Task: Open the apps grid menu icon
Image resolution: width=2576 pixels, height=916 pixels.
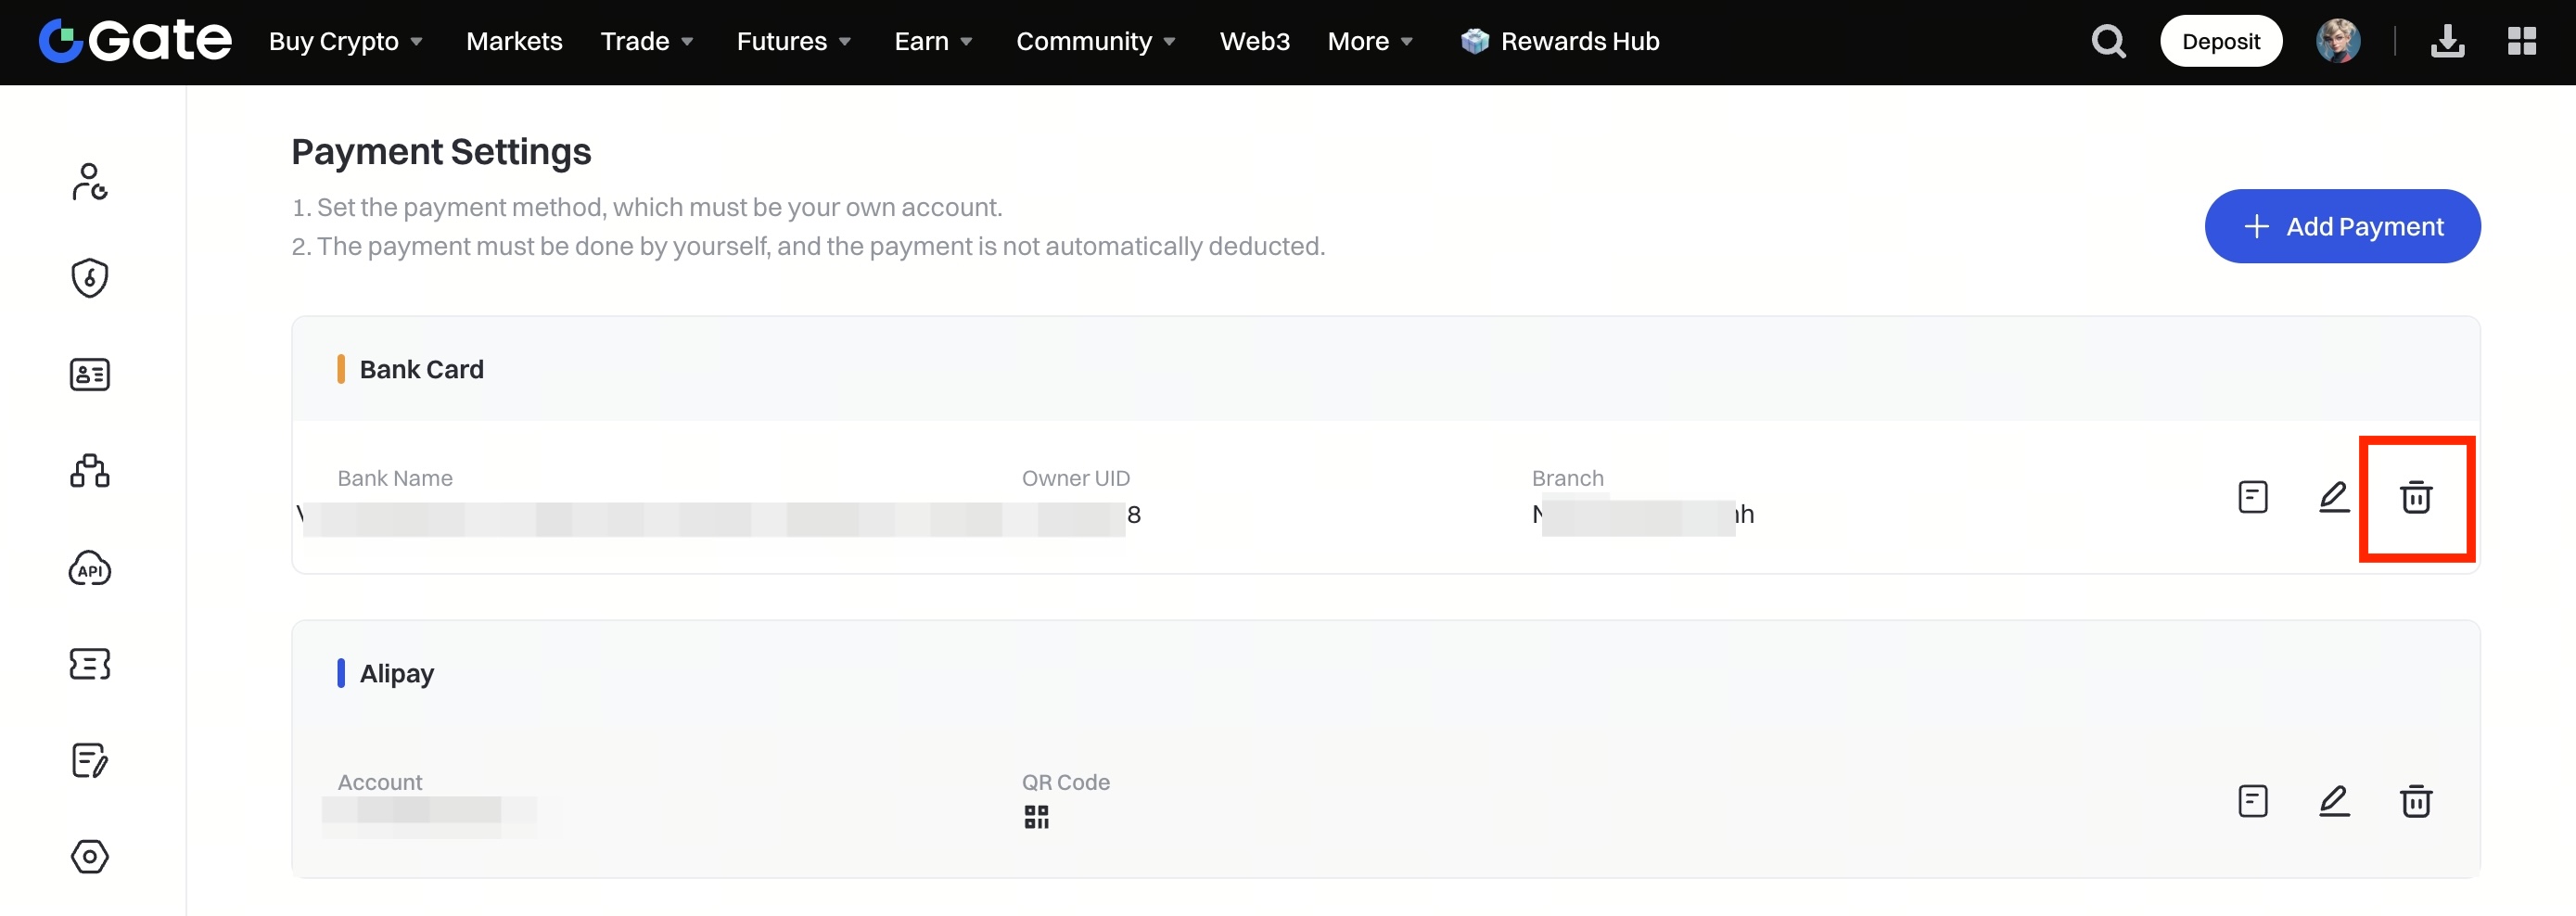Action: [x=2521, y=41]
